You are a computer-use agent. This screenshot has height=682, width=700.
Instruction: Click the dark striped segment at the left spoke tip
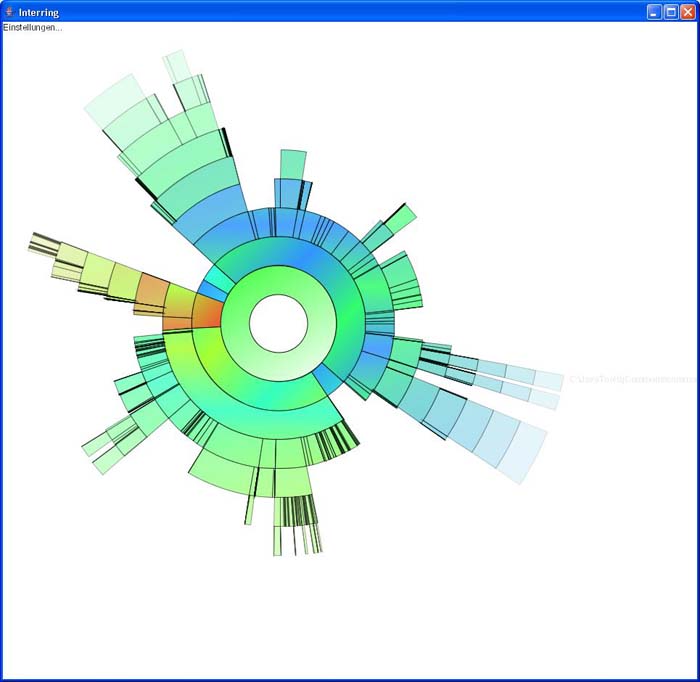point(44,243)
